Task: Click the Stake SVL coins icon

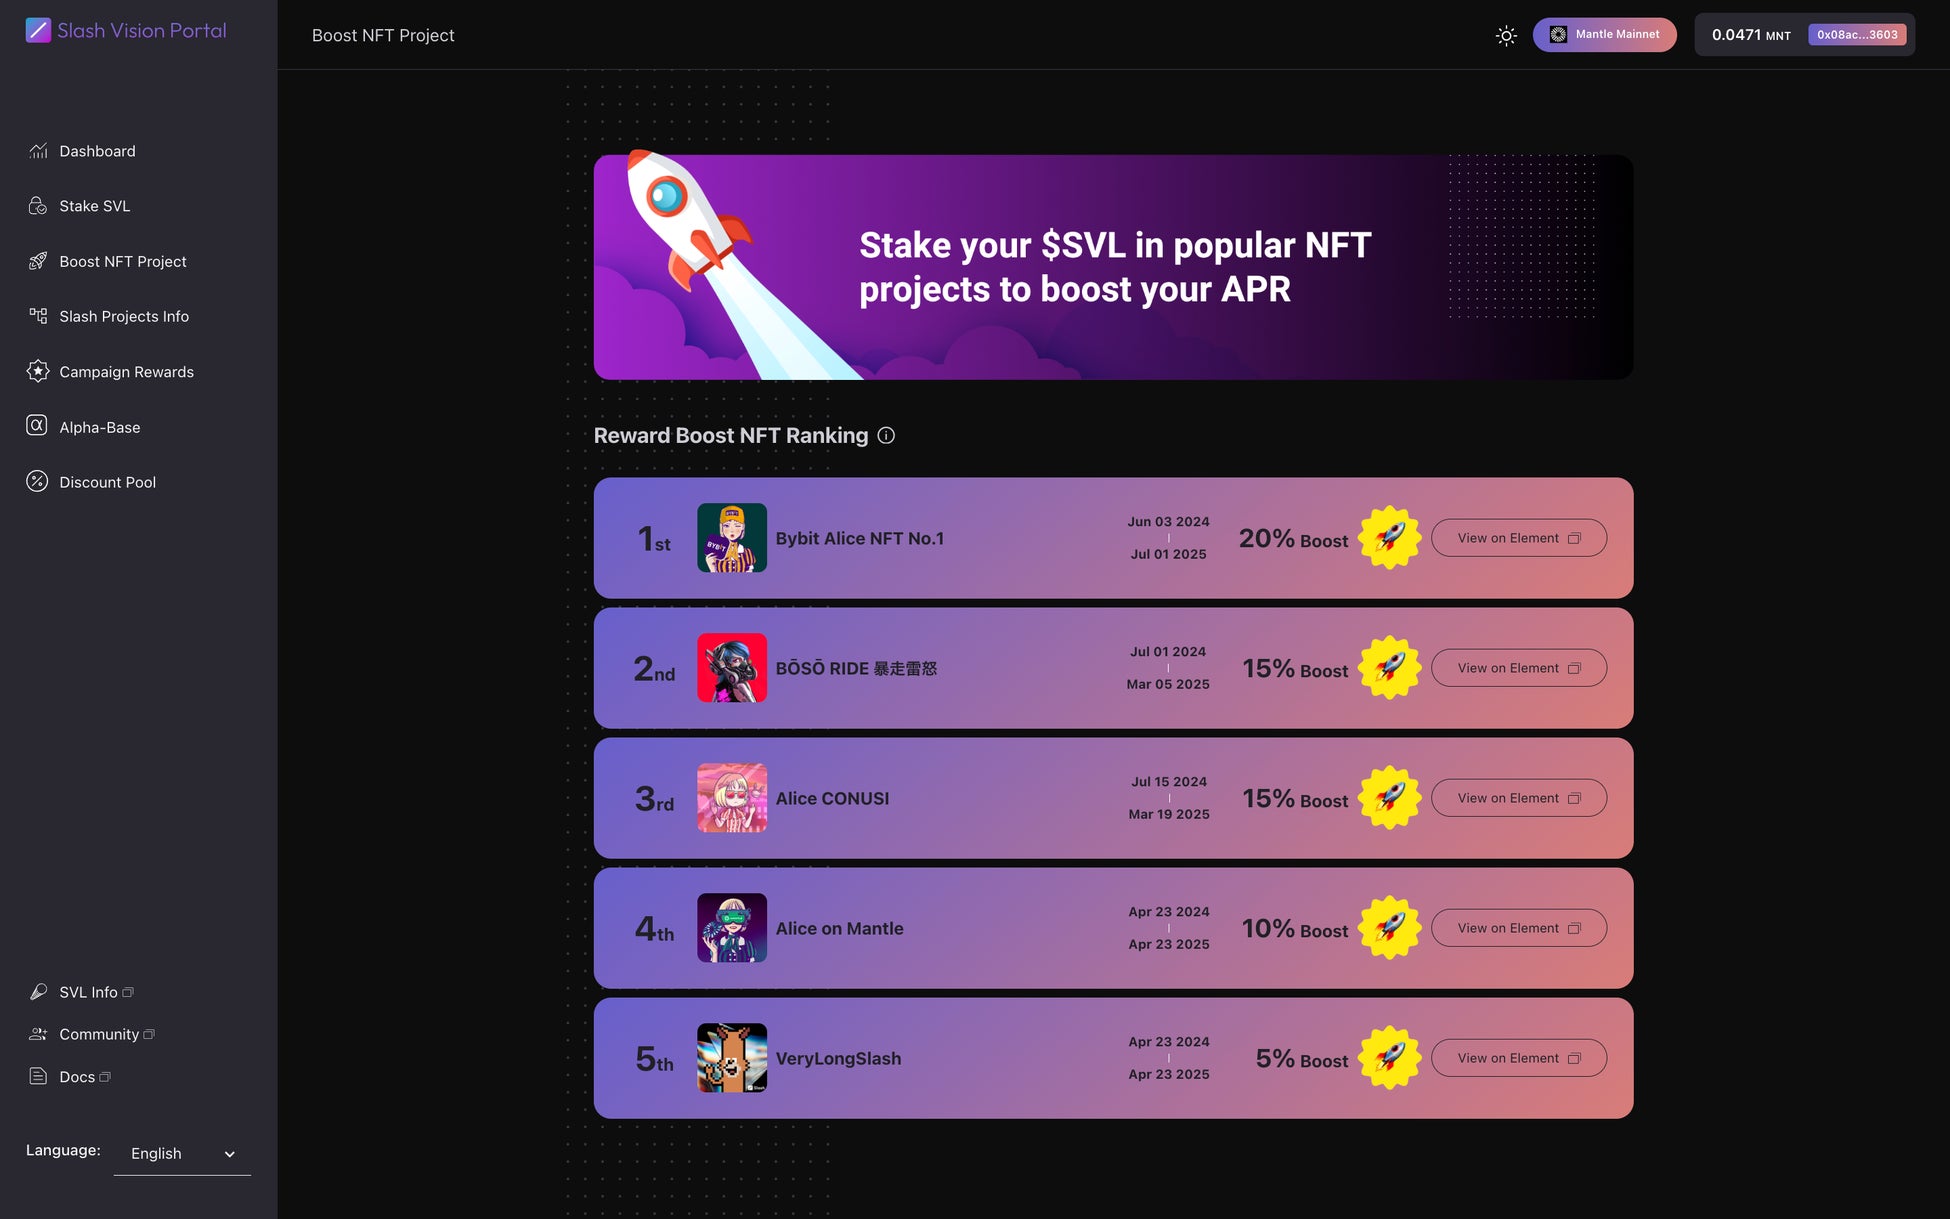Action: tap(38, 206)
